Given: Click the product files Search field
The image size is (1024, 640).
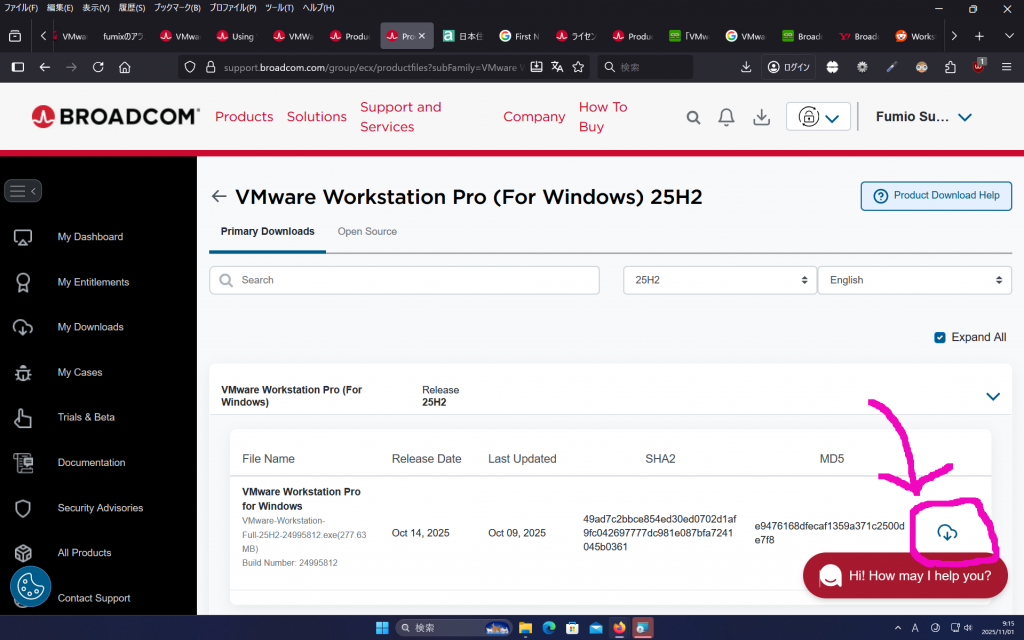Looking at the screenshot, I should pyautogui.click(x=404, y=280).
